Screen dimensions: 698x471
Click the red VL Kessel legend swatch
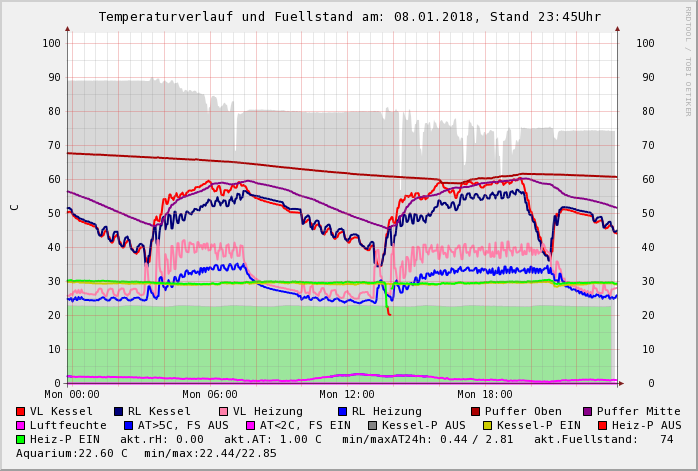coord(21,411)
